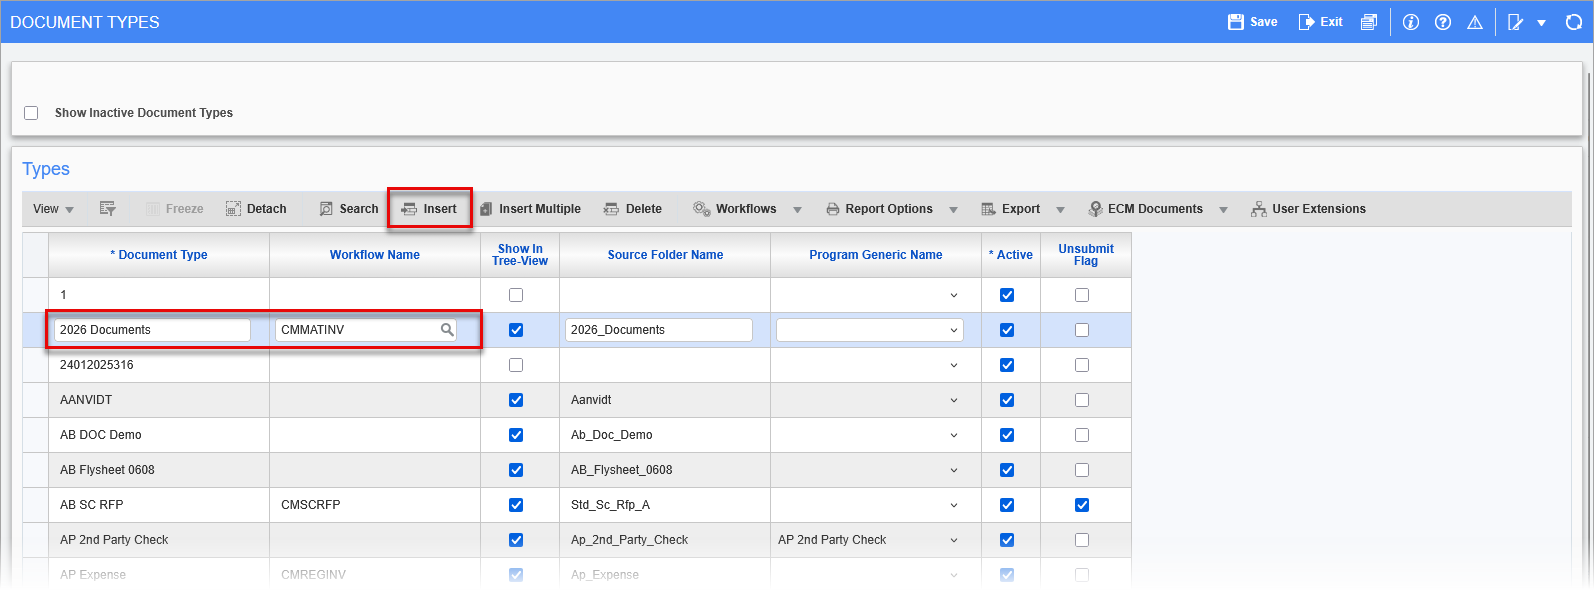Click the Workflows button label
The height and width of the screenshot is (590, 1594).
(x=746, y=209)
